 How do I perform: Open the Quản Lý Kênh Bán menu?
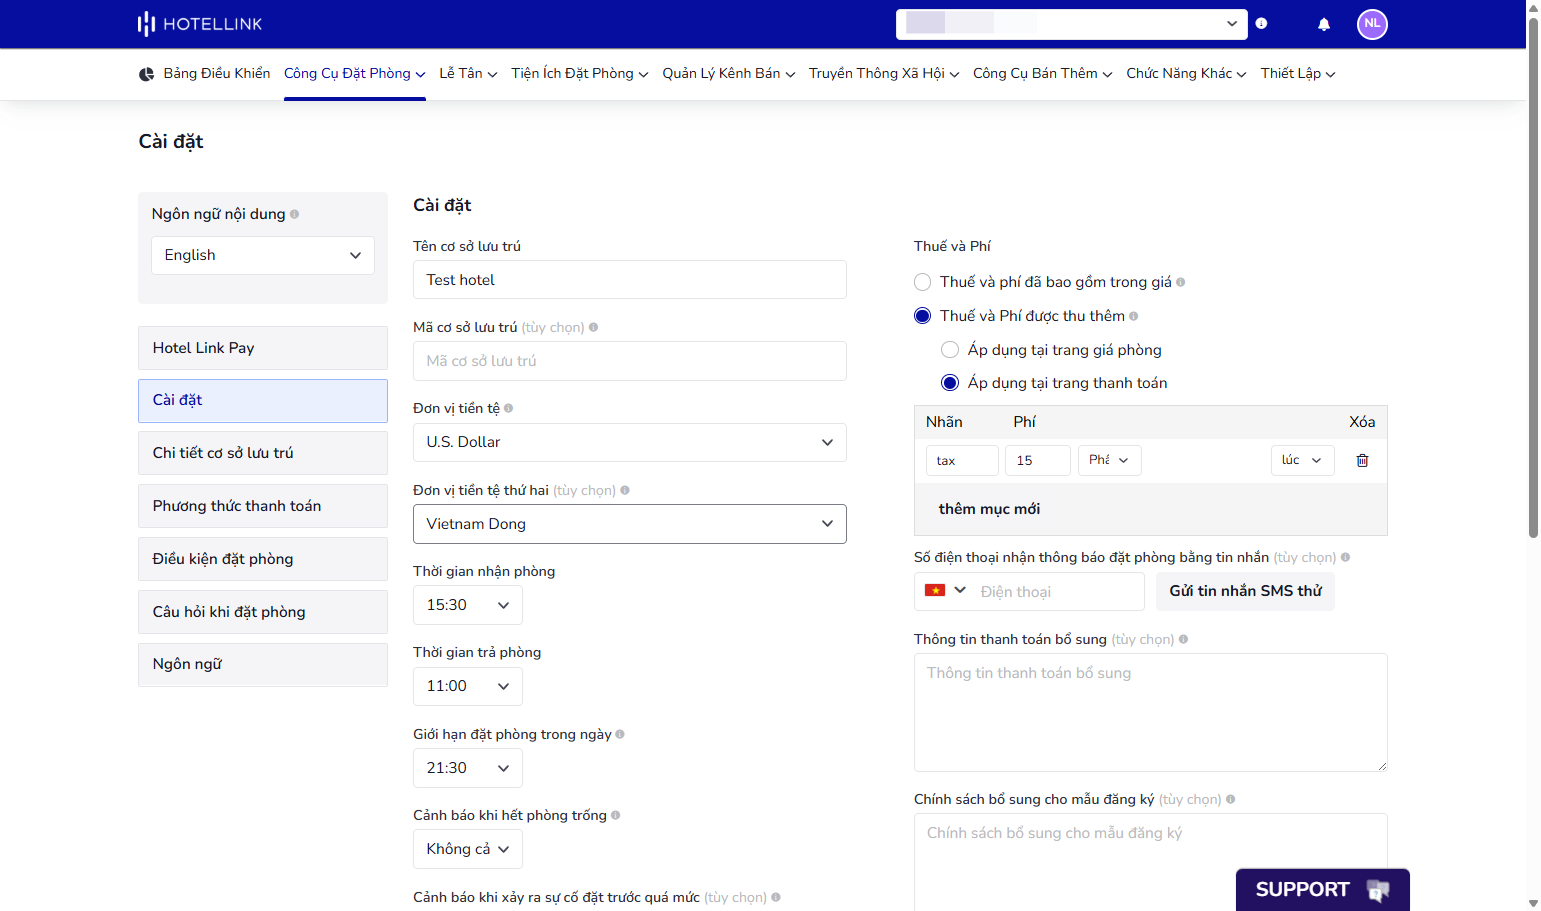729,74
